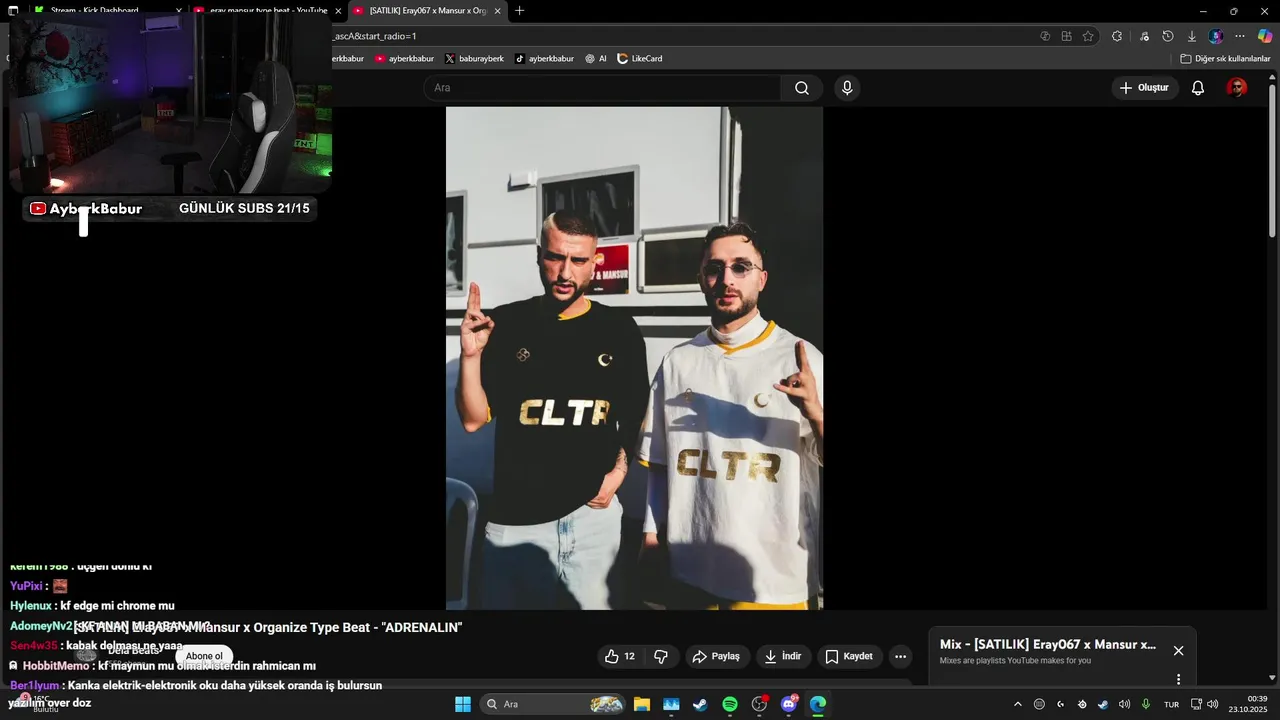
Task: Add page to favorites star icon
Action: (x=1088, y=36)
